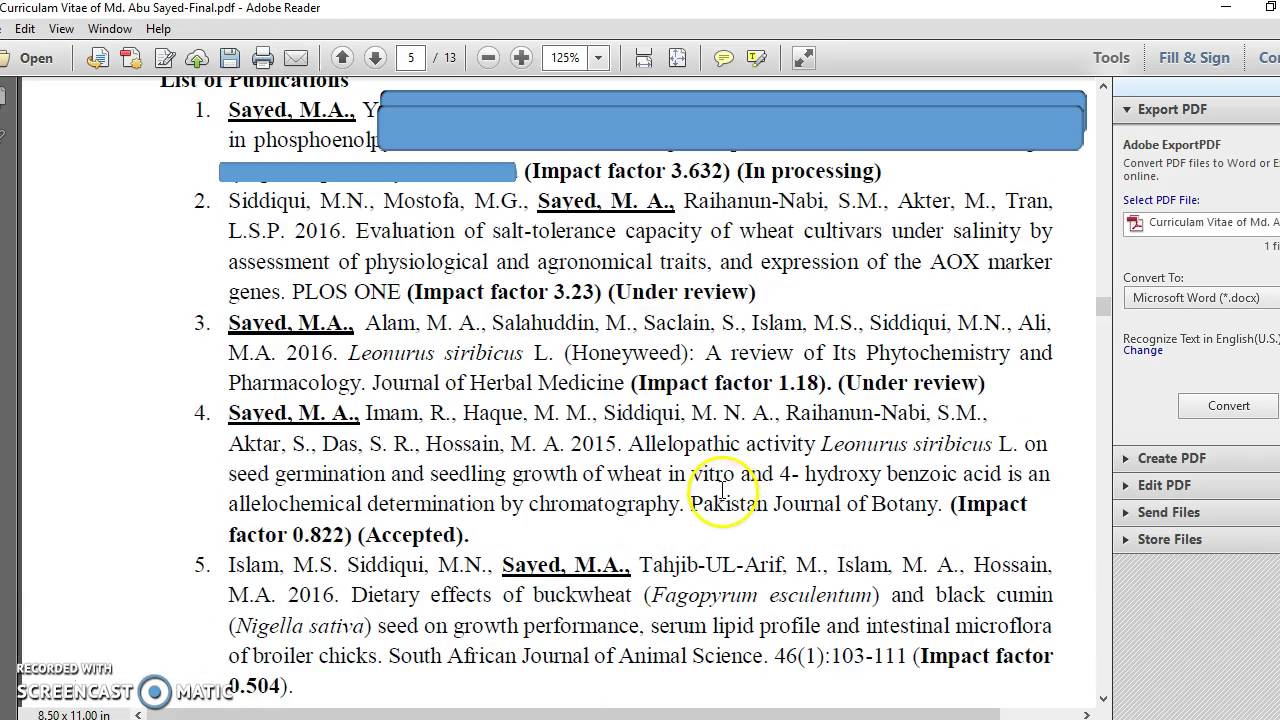
Task: Open the View menu
Action: coord(61,29)
